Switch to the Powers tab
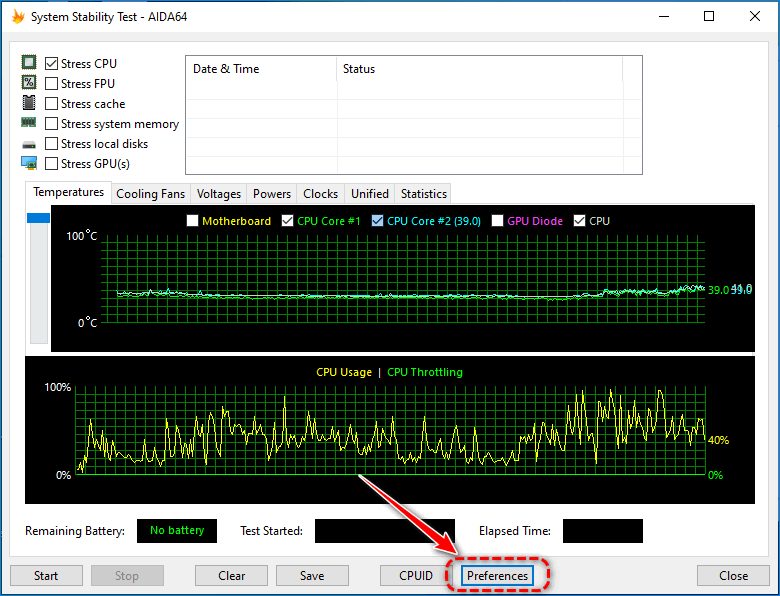Screen dimensions: 780x596 [x=272, y=194]
